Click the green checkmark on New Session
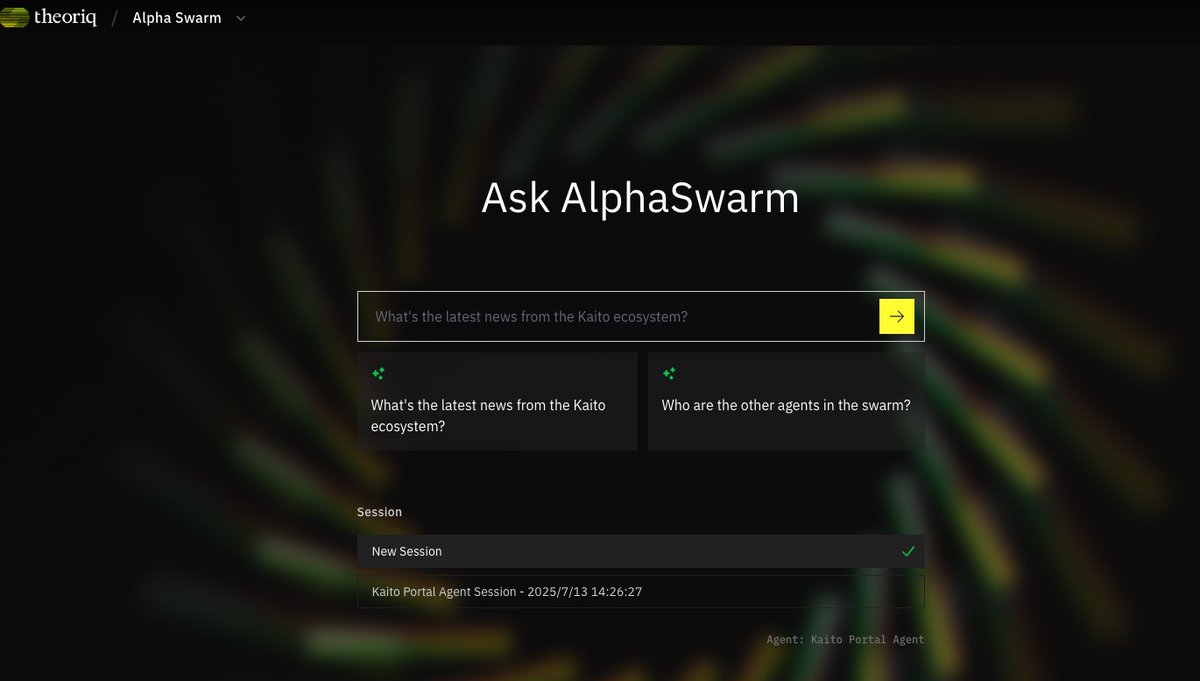Viewport: 1200px width, 681px height. (x=908, y=551)
